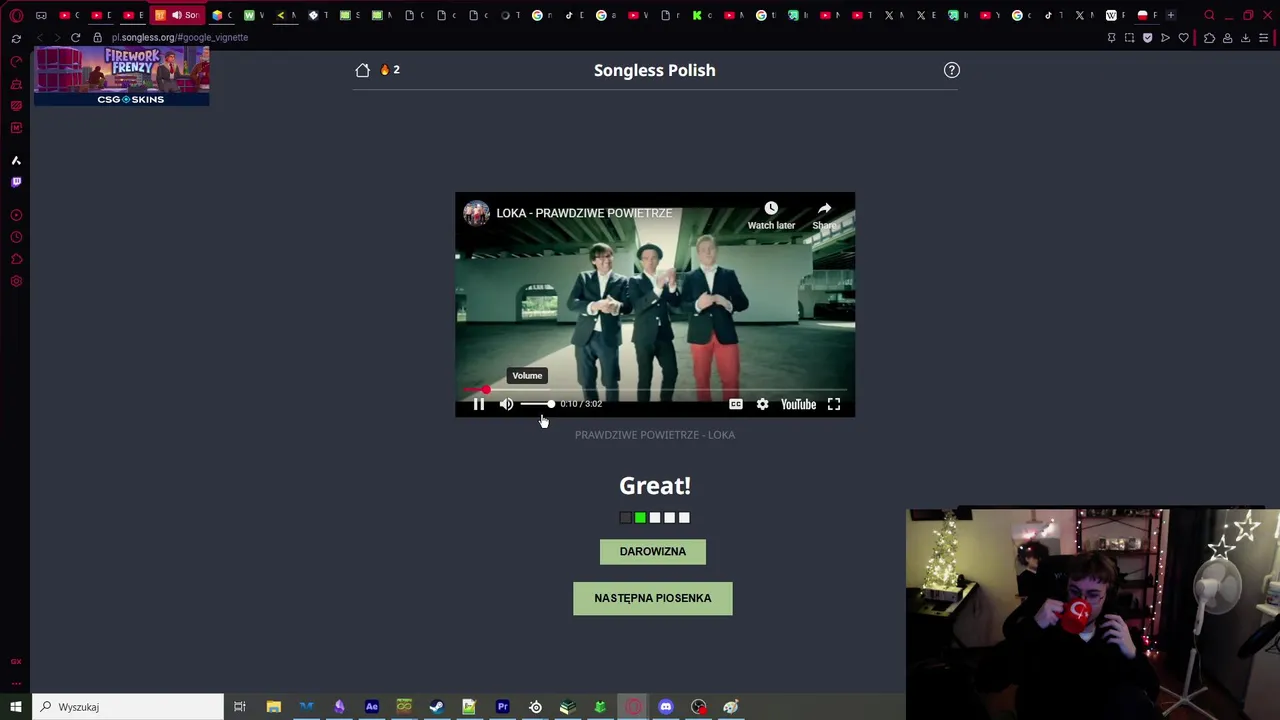Go back in browser history
This screenshot has height=720, width=1280.
[x=39, y=37]
